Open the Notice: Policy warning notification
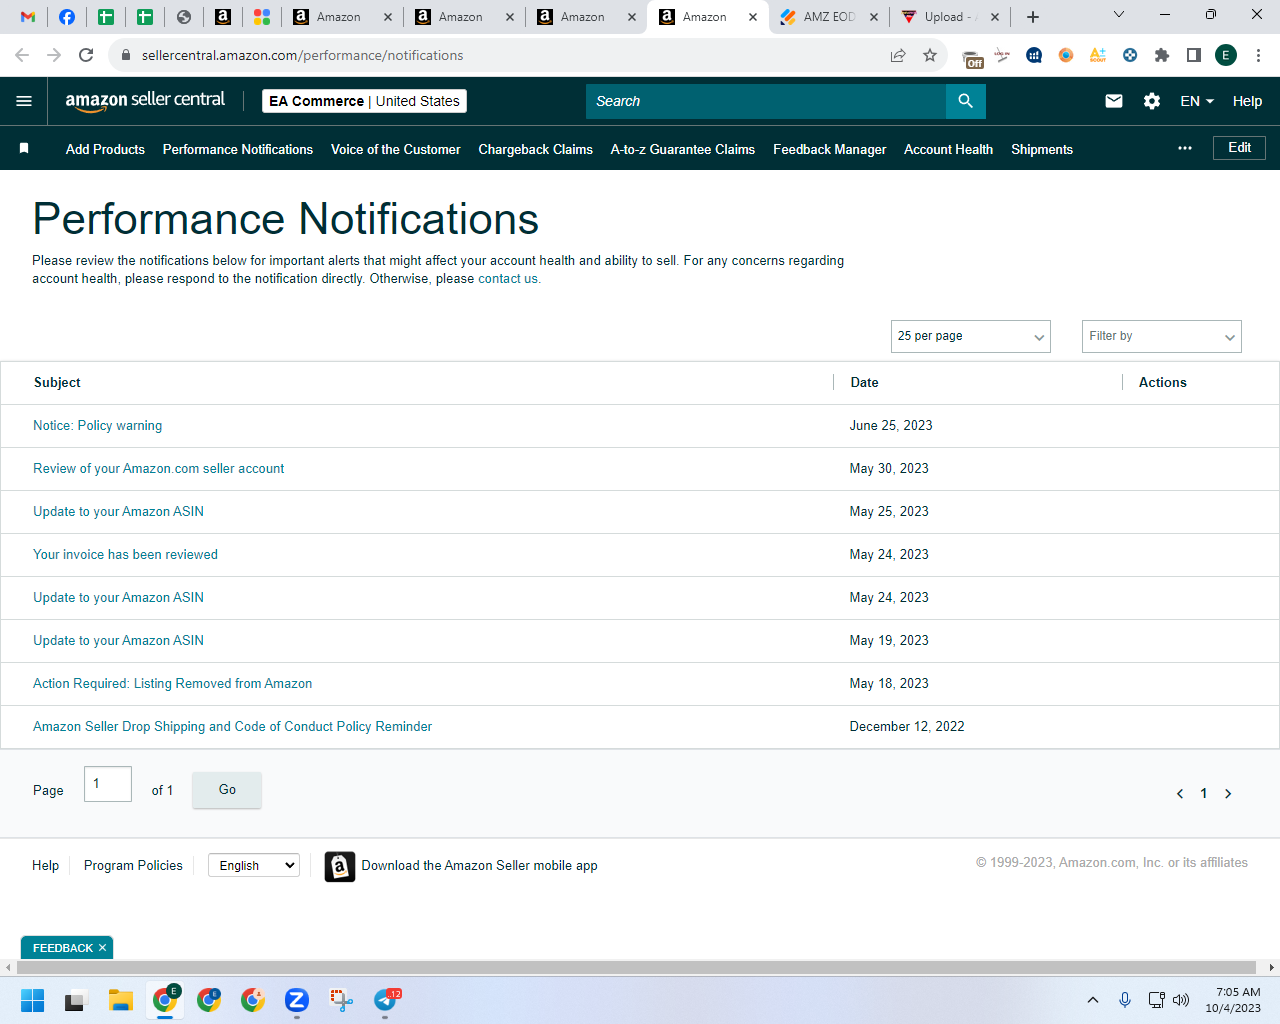The height and width of the screenshot is (1024, 1280). click(97, 426)
